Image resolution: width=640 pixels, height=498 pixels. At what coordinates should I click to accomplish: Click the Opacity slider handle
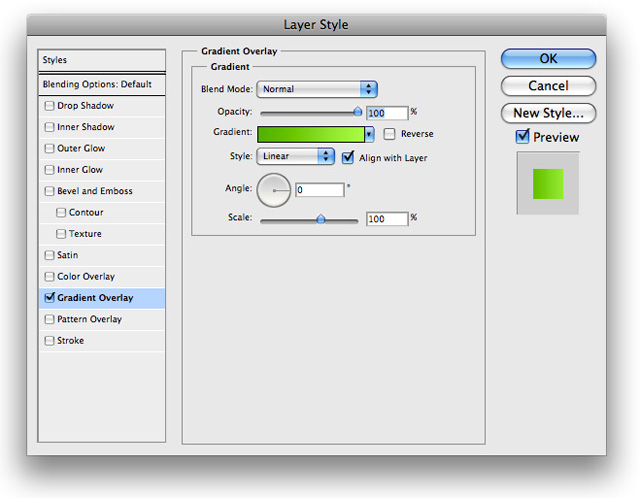tap(358, 111)
